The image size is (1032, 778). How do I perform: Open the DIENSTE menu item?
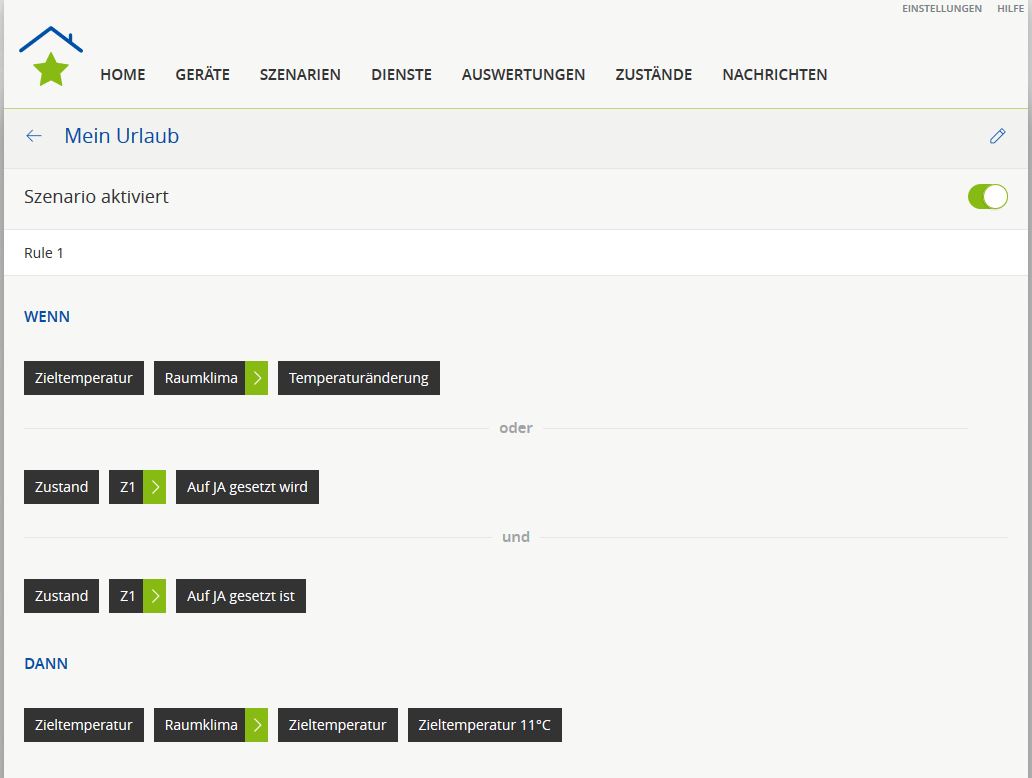coord(401,75)
